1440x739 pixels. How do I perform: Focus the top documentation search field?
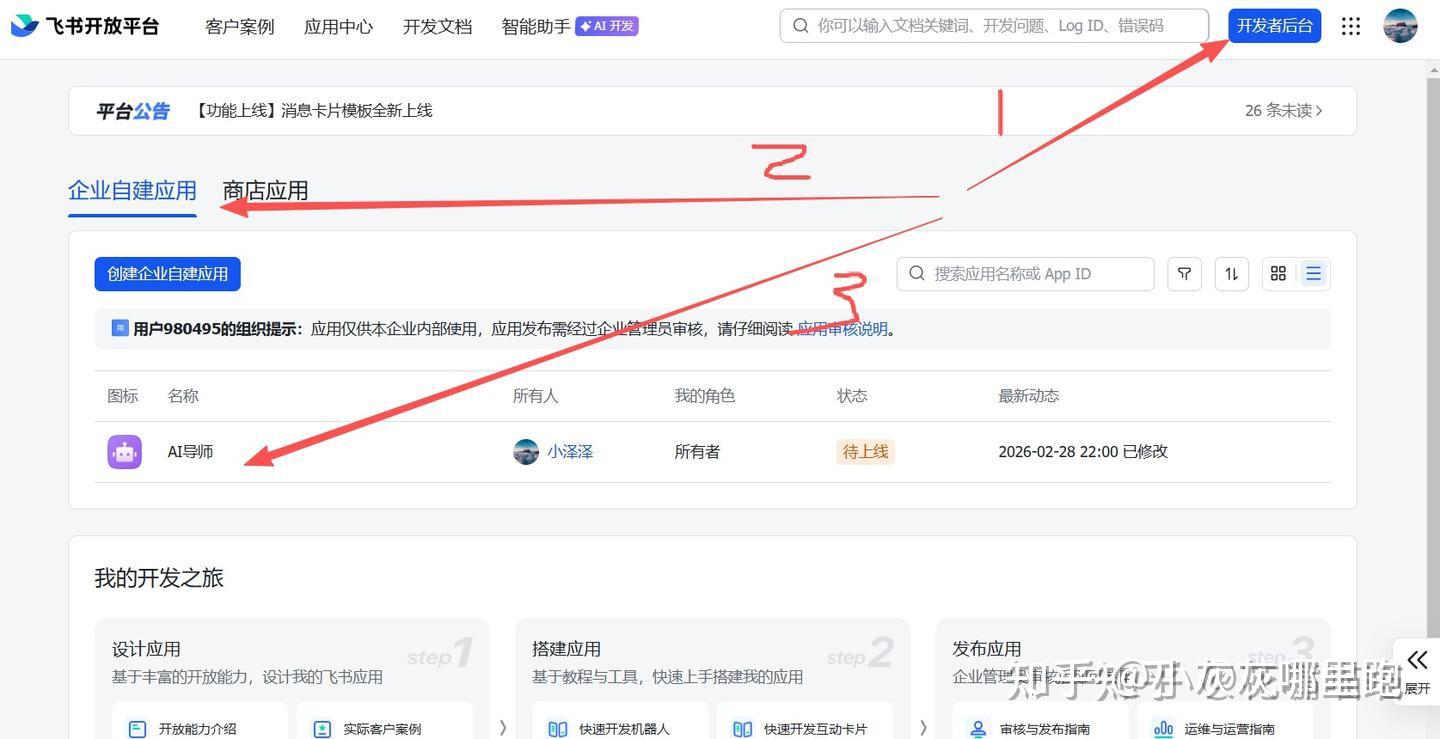pyautogui.click(x=994, y=26)
